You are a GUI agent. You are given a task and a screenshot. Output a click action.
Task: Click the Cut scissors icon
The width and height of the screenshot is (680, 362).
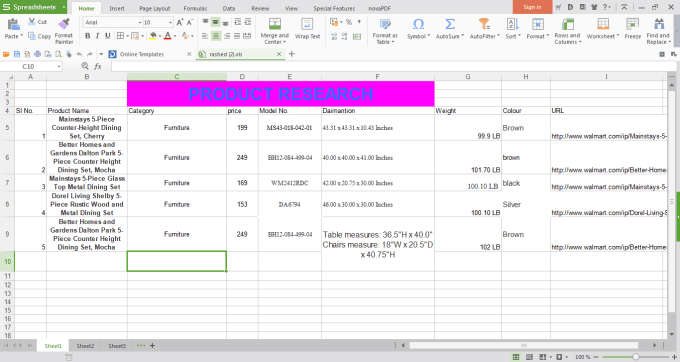coord(32,22)
